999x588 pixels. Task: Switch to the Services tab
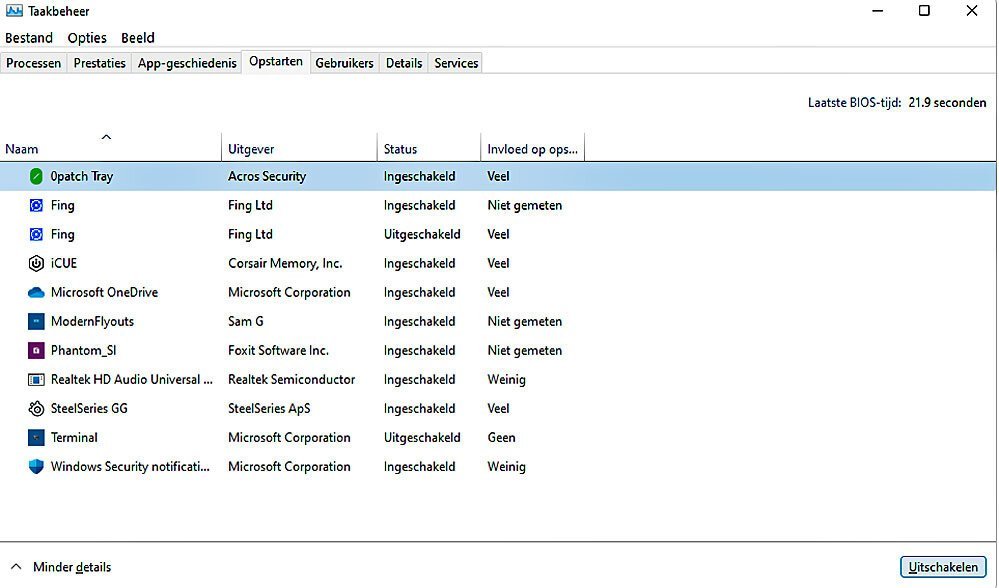[456, 63]
